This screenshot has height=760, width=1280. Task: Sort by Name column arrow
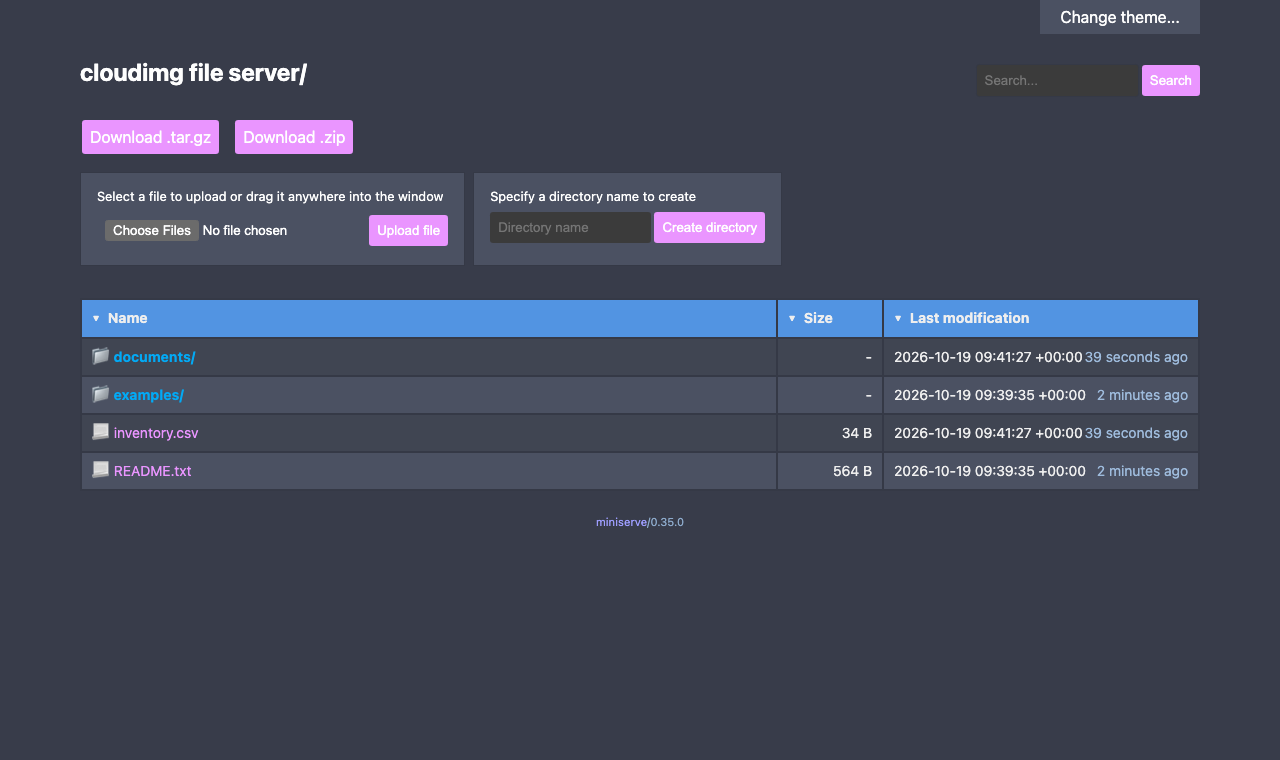(x=96, y=318)
